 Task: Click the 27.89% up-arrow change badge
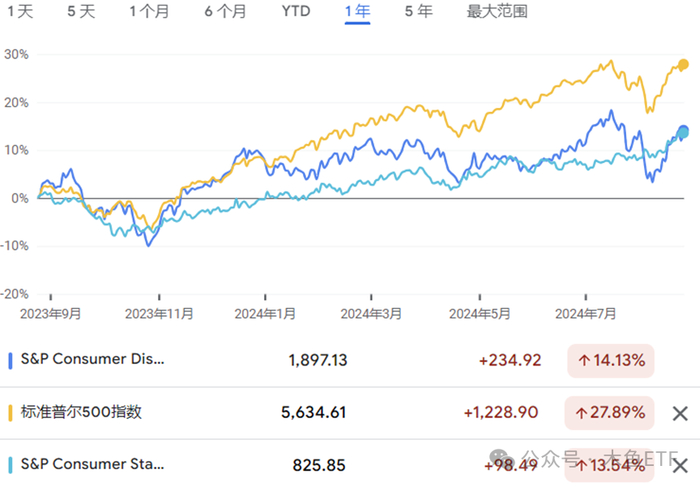pyautogui.click(x=610, y=413)
